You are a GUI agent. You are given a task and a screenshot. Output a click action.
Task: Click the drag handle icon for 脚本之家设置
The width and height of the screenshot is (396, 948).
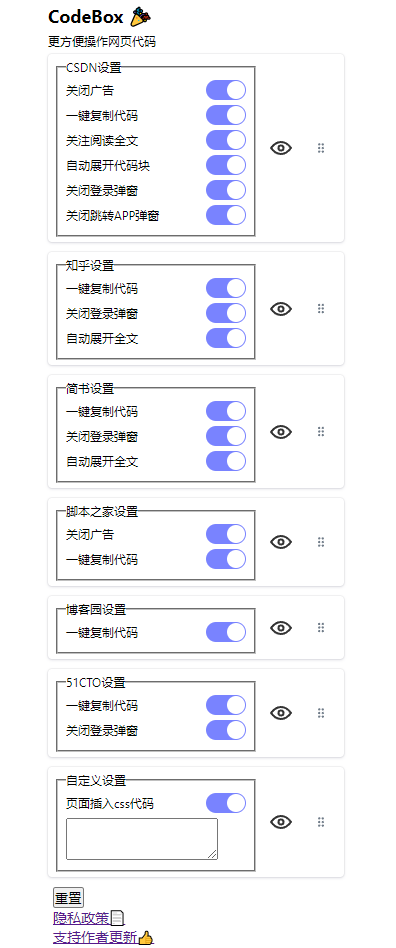pyautogui.click(x=321, y=542)
